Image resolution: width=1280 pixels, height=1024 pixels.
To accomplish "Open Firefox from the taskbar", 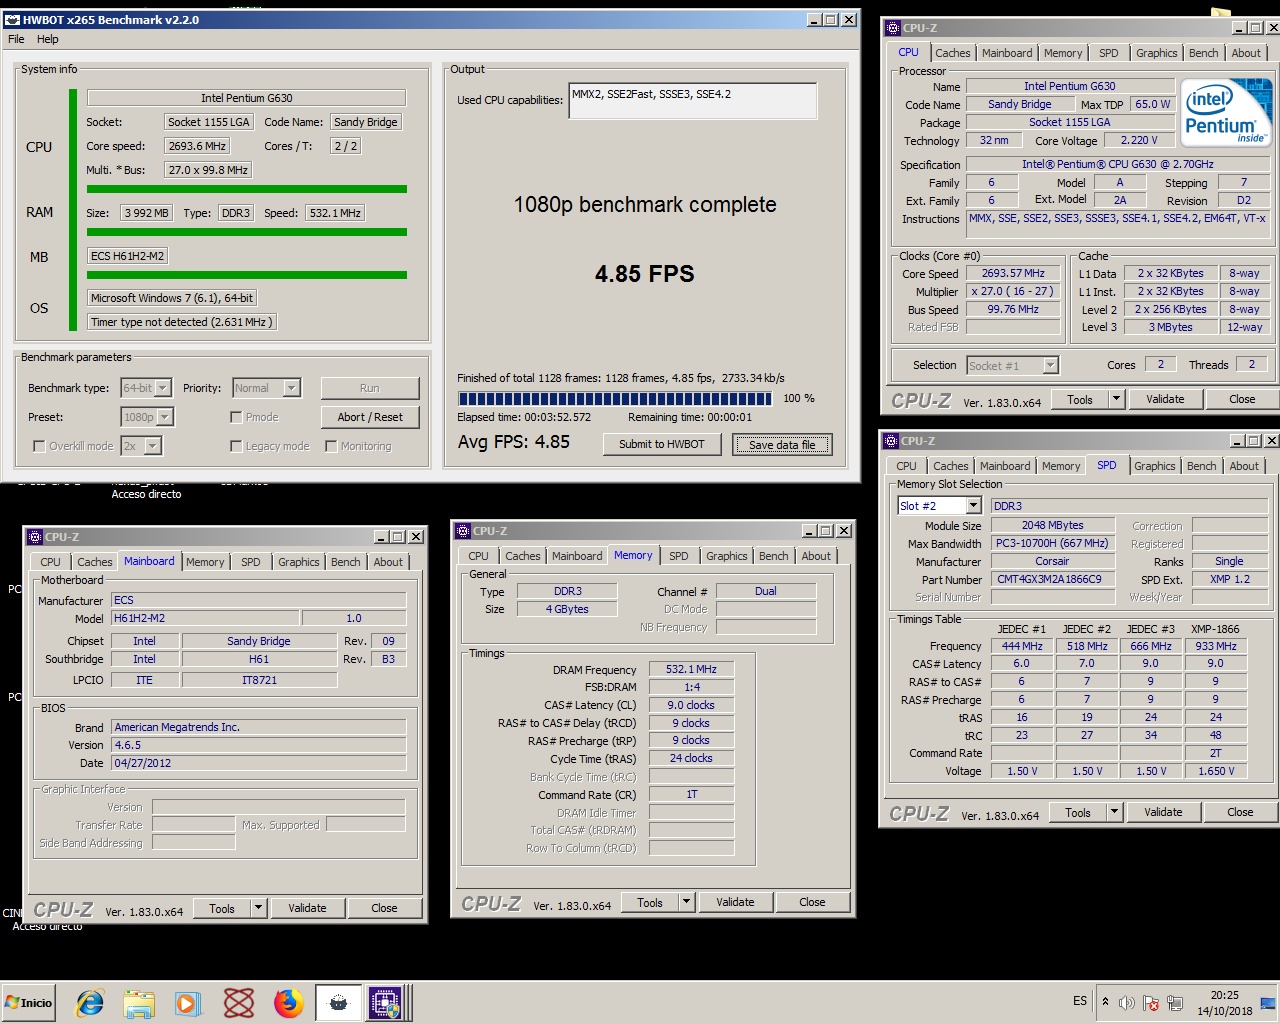I will (289, 1002).
